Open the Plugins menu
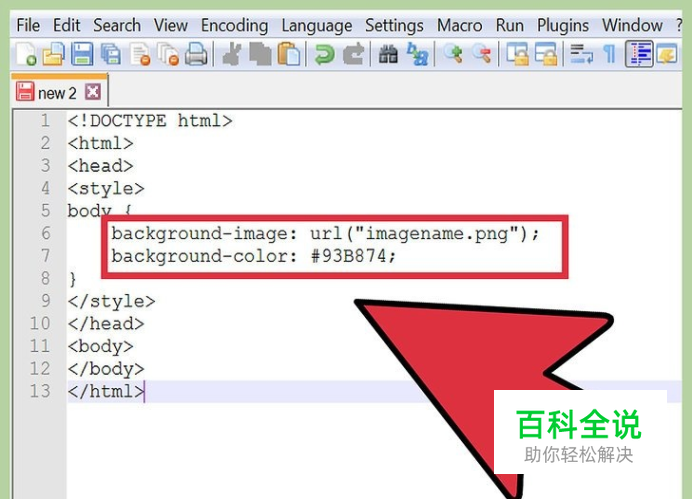The image size is (692, 499). pos(563,26)
